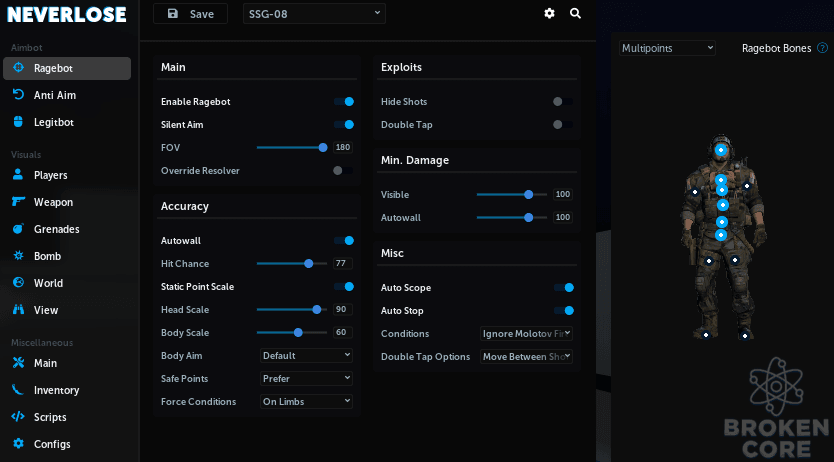Click the Players person icon
The height and width of the screenshot is (462, 834).
pos(18,174)
